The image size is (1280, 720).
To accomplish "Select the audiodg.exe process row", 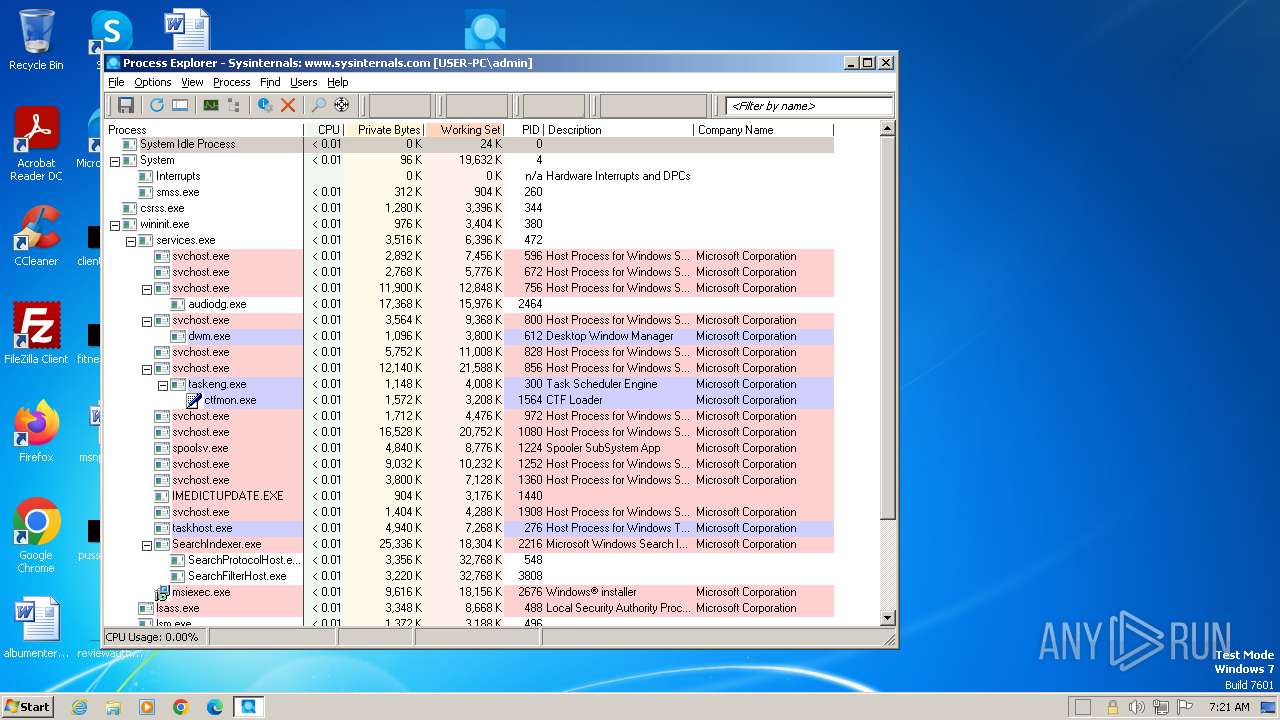I will (469, 304).
